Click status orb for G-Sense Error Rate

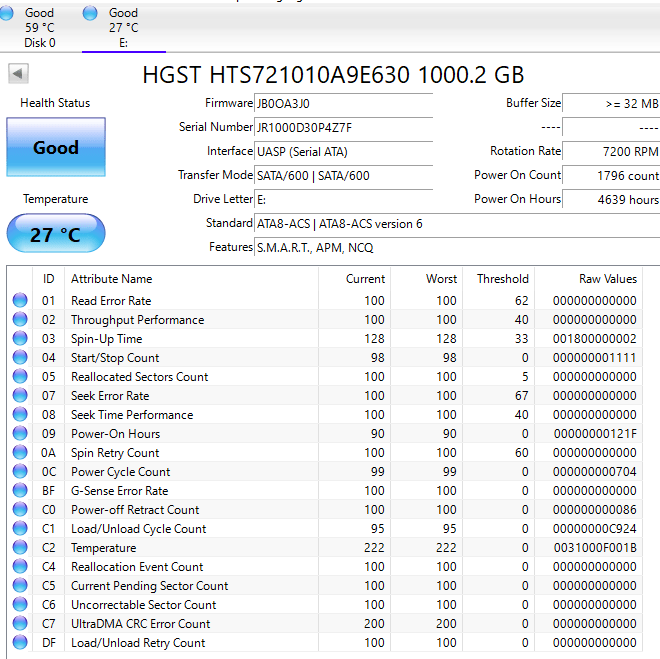20,490
